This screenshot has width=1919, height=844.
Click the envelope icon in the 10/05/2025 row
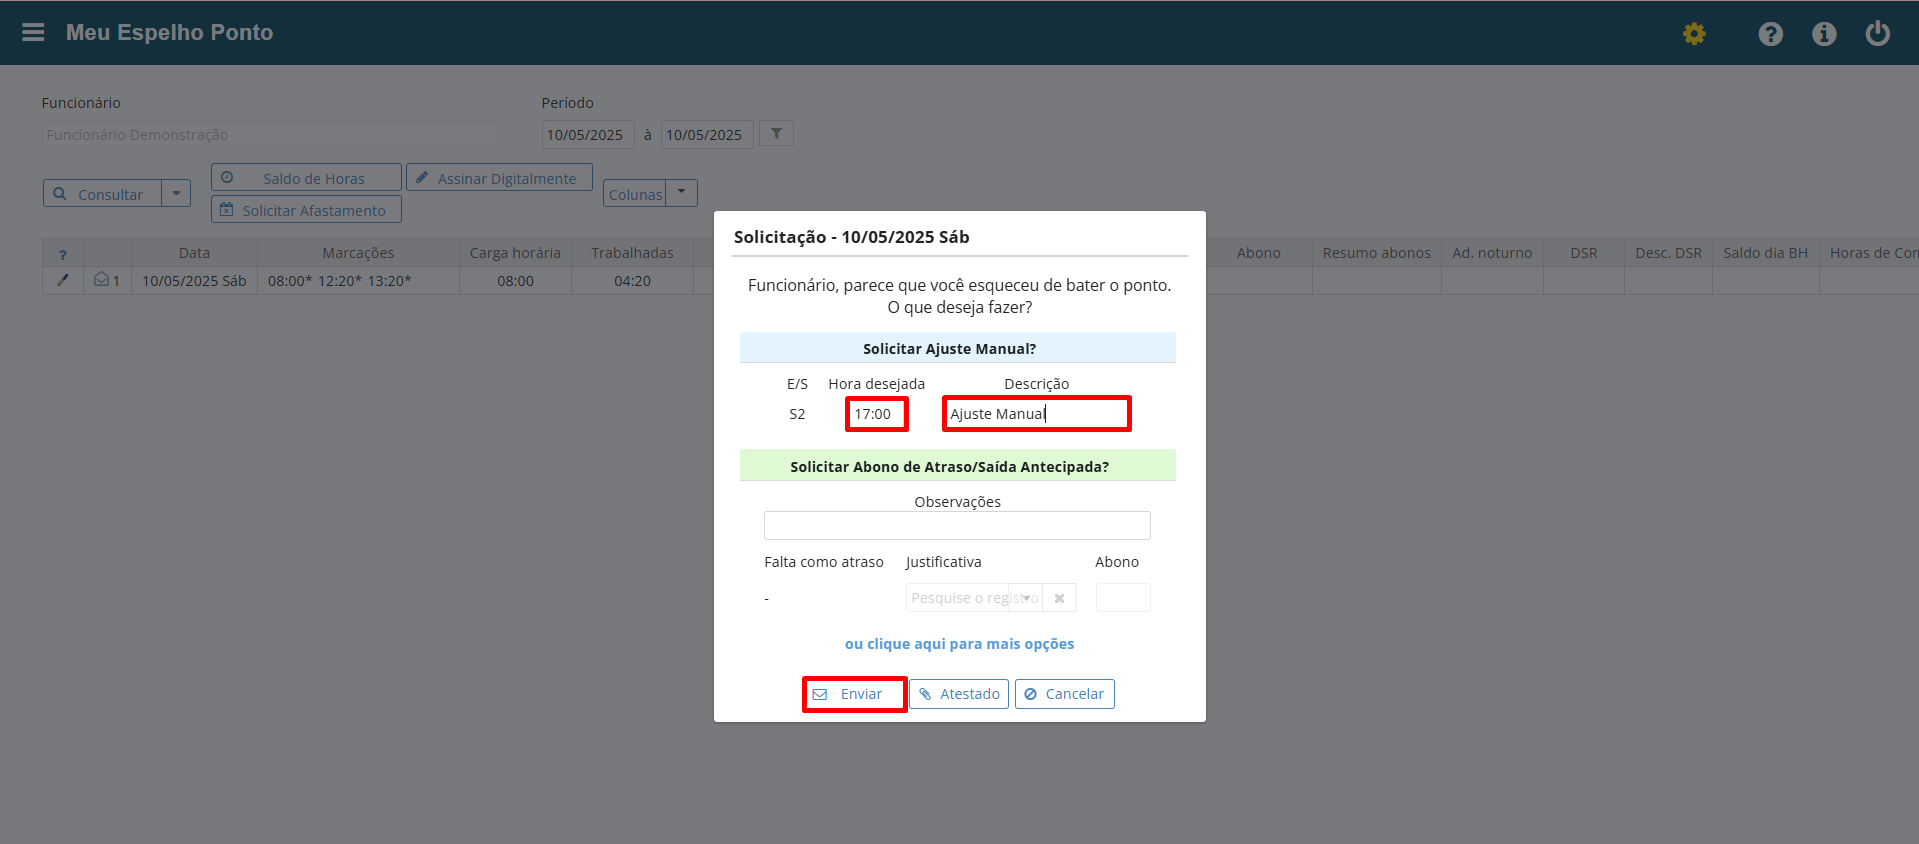tap(101, 280)
